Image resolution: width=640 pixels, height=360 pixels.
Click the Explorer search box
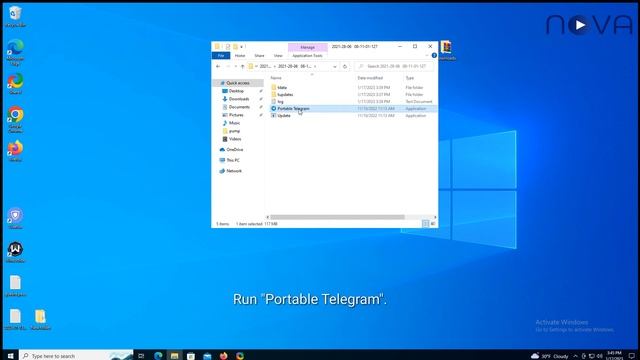(394, 66)
